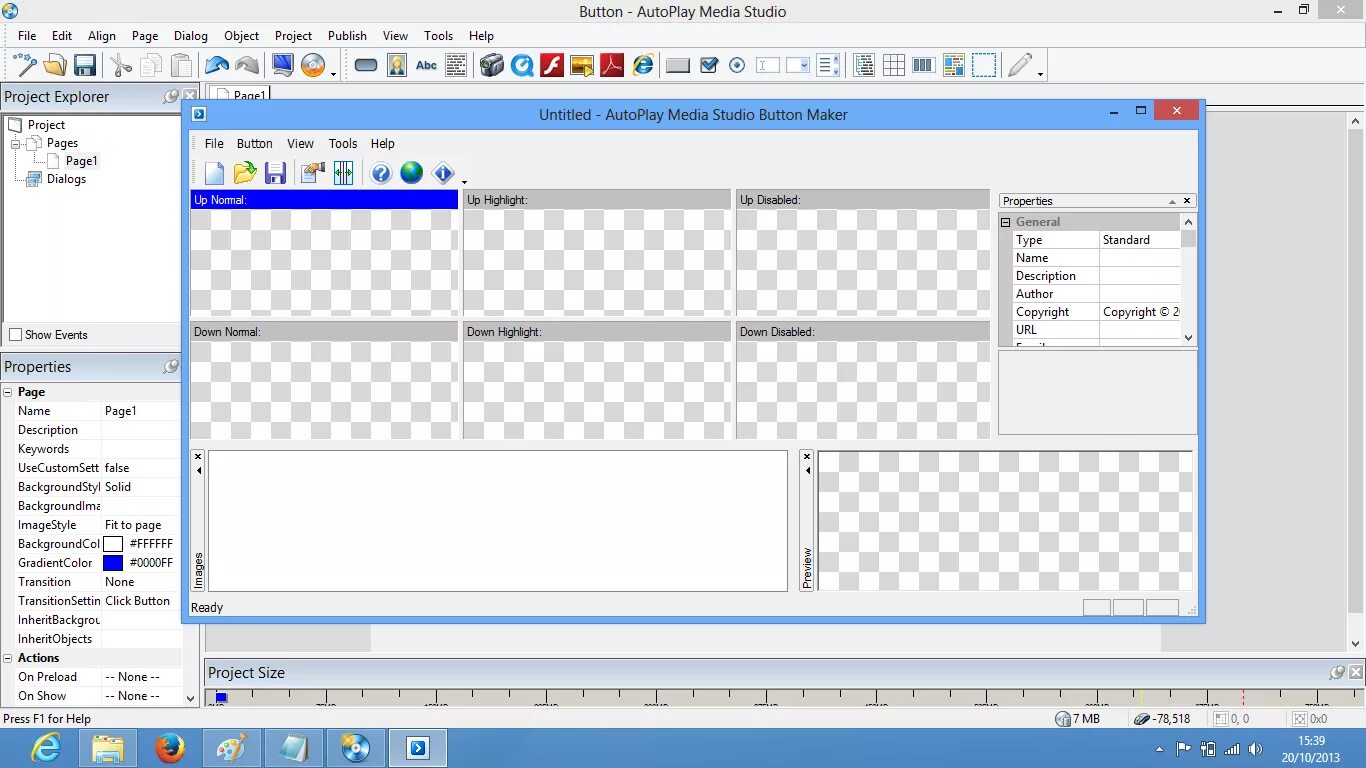Insert Flash object icon
Viewport: 1366px width, 768px height.
coord(552,66)
